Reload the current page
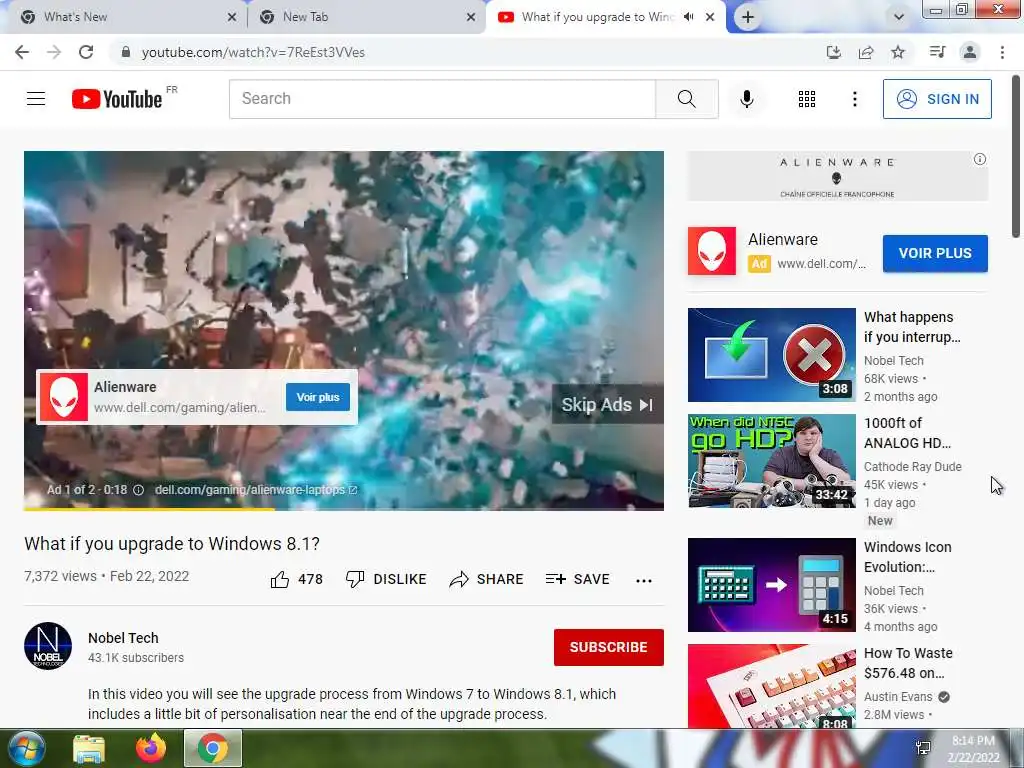The width and height of the screenshot is (1024, 768). coord(86,52)
